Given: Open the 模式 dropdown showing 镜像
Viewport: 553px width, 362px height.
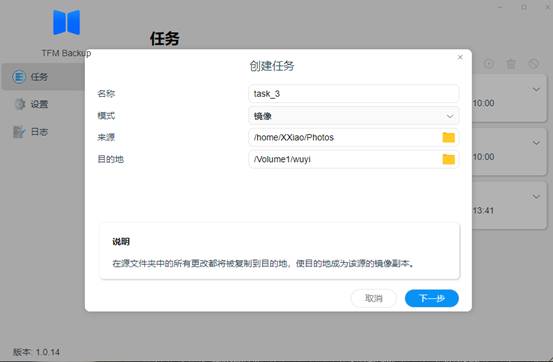Looking at the screenshot, I should click(354, 116).
